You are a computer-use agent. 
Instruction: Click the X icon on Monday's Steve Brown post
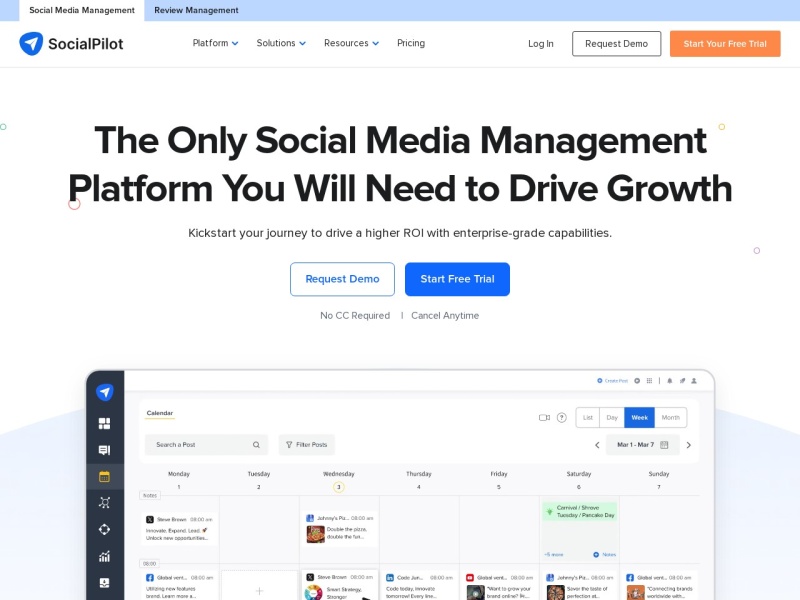149,519
